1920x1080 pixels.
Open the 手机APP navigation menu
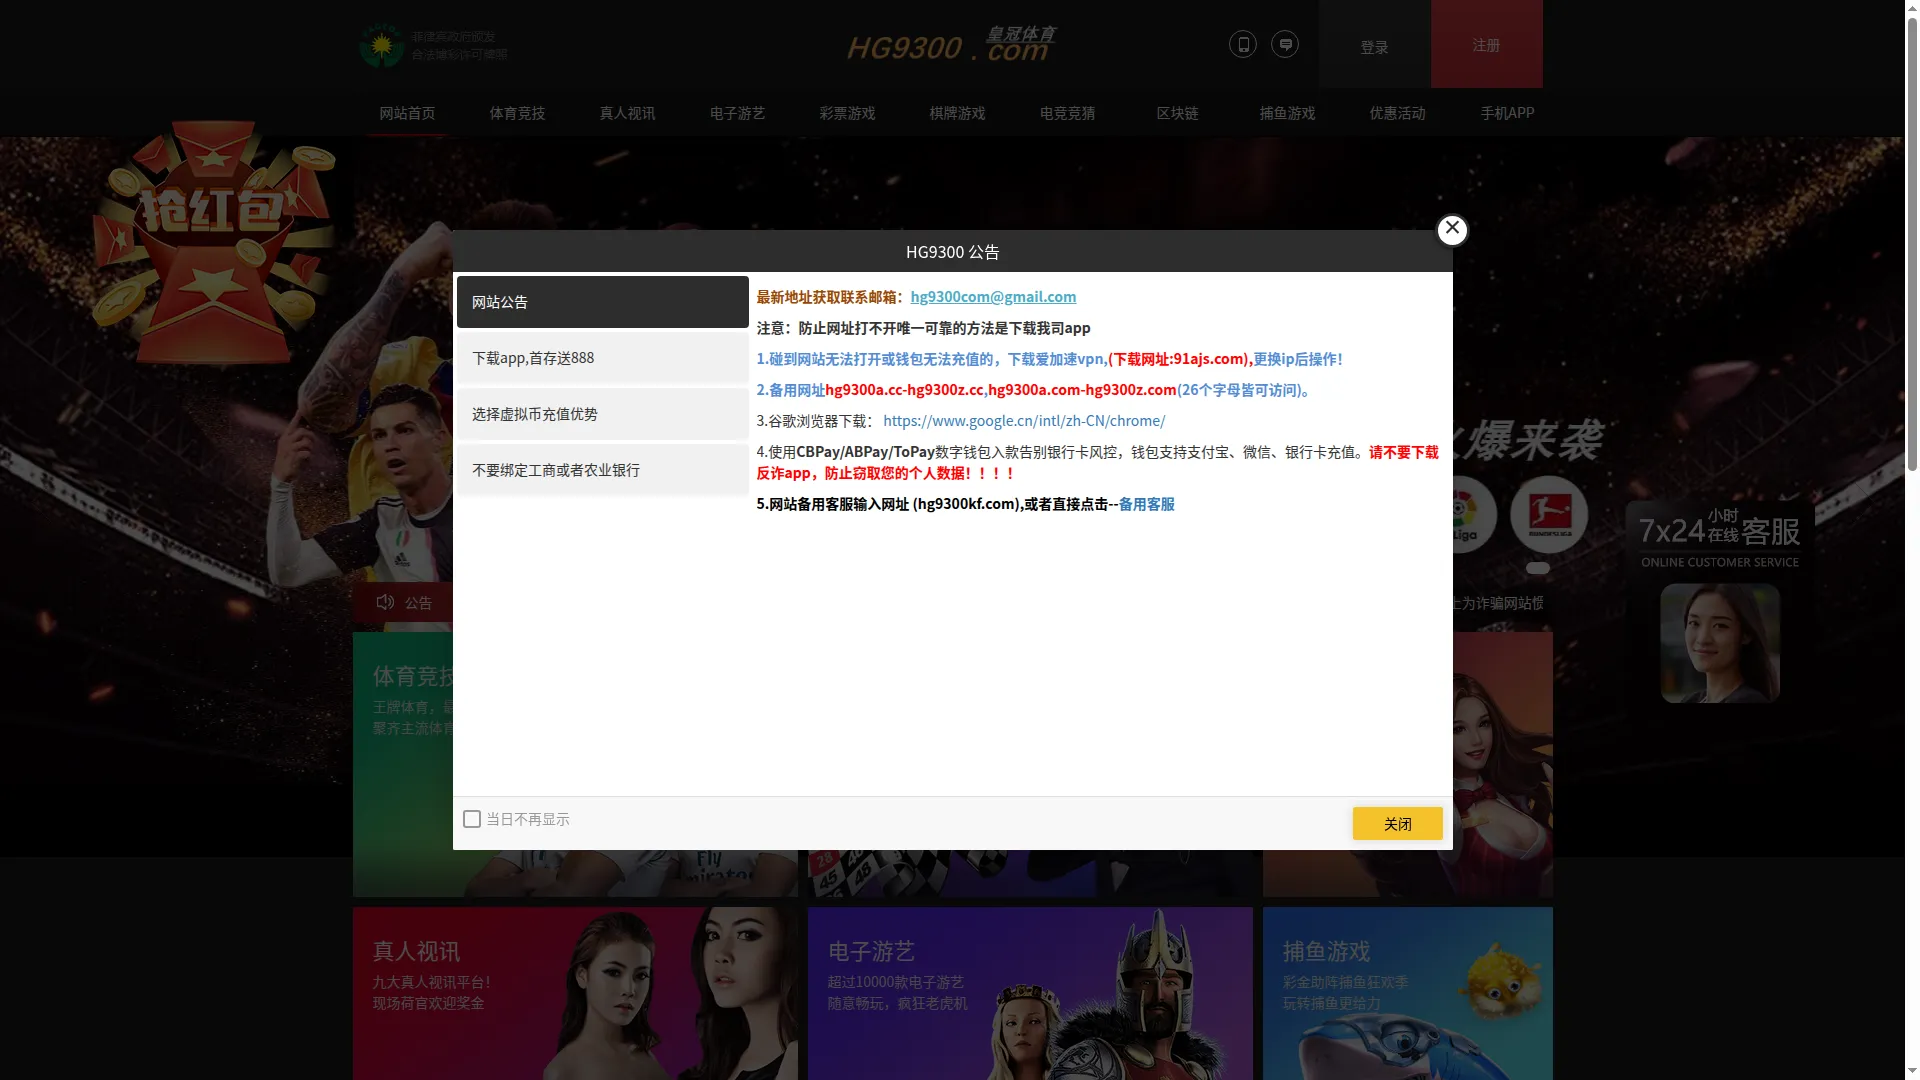pos(1507,113)
